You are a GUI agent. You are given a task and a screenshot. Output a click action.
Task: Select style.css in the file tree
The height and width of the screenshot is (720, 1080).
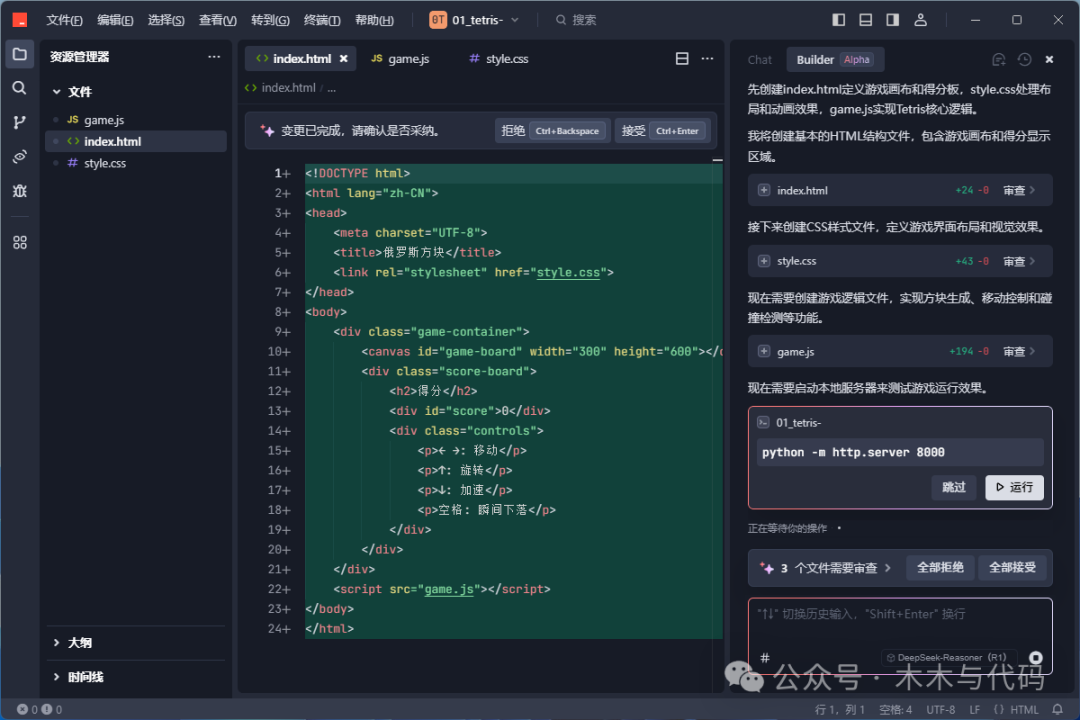[x=136, y=163]
